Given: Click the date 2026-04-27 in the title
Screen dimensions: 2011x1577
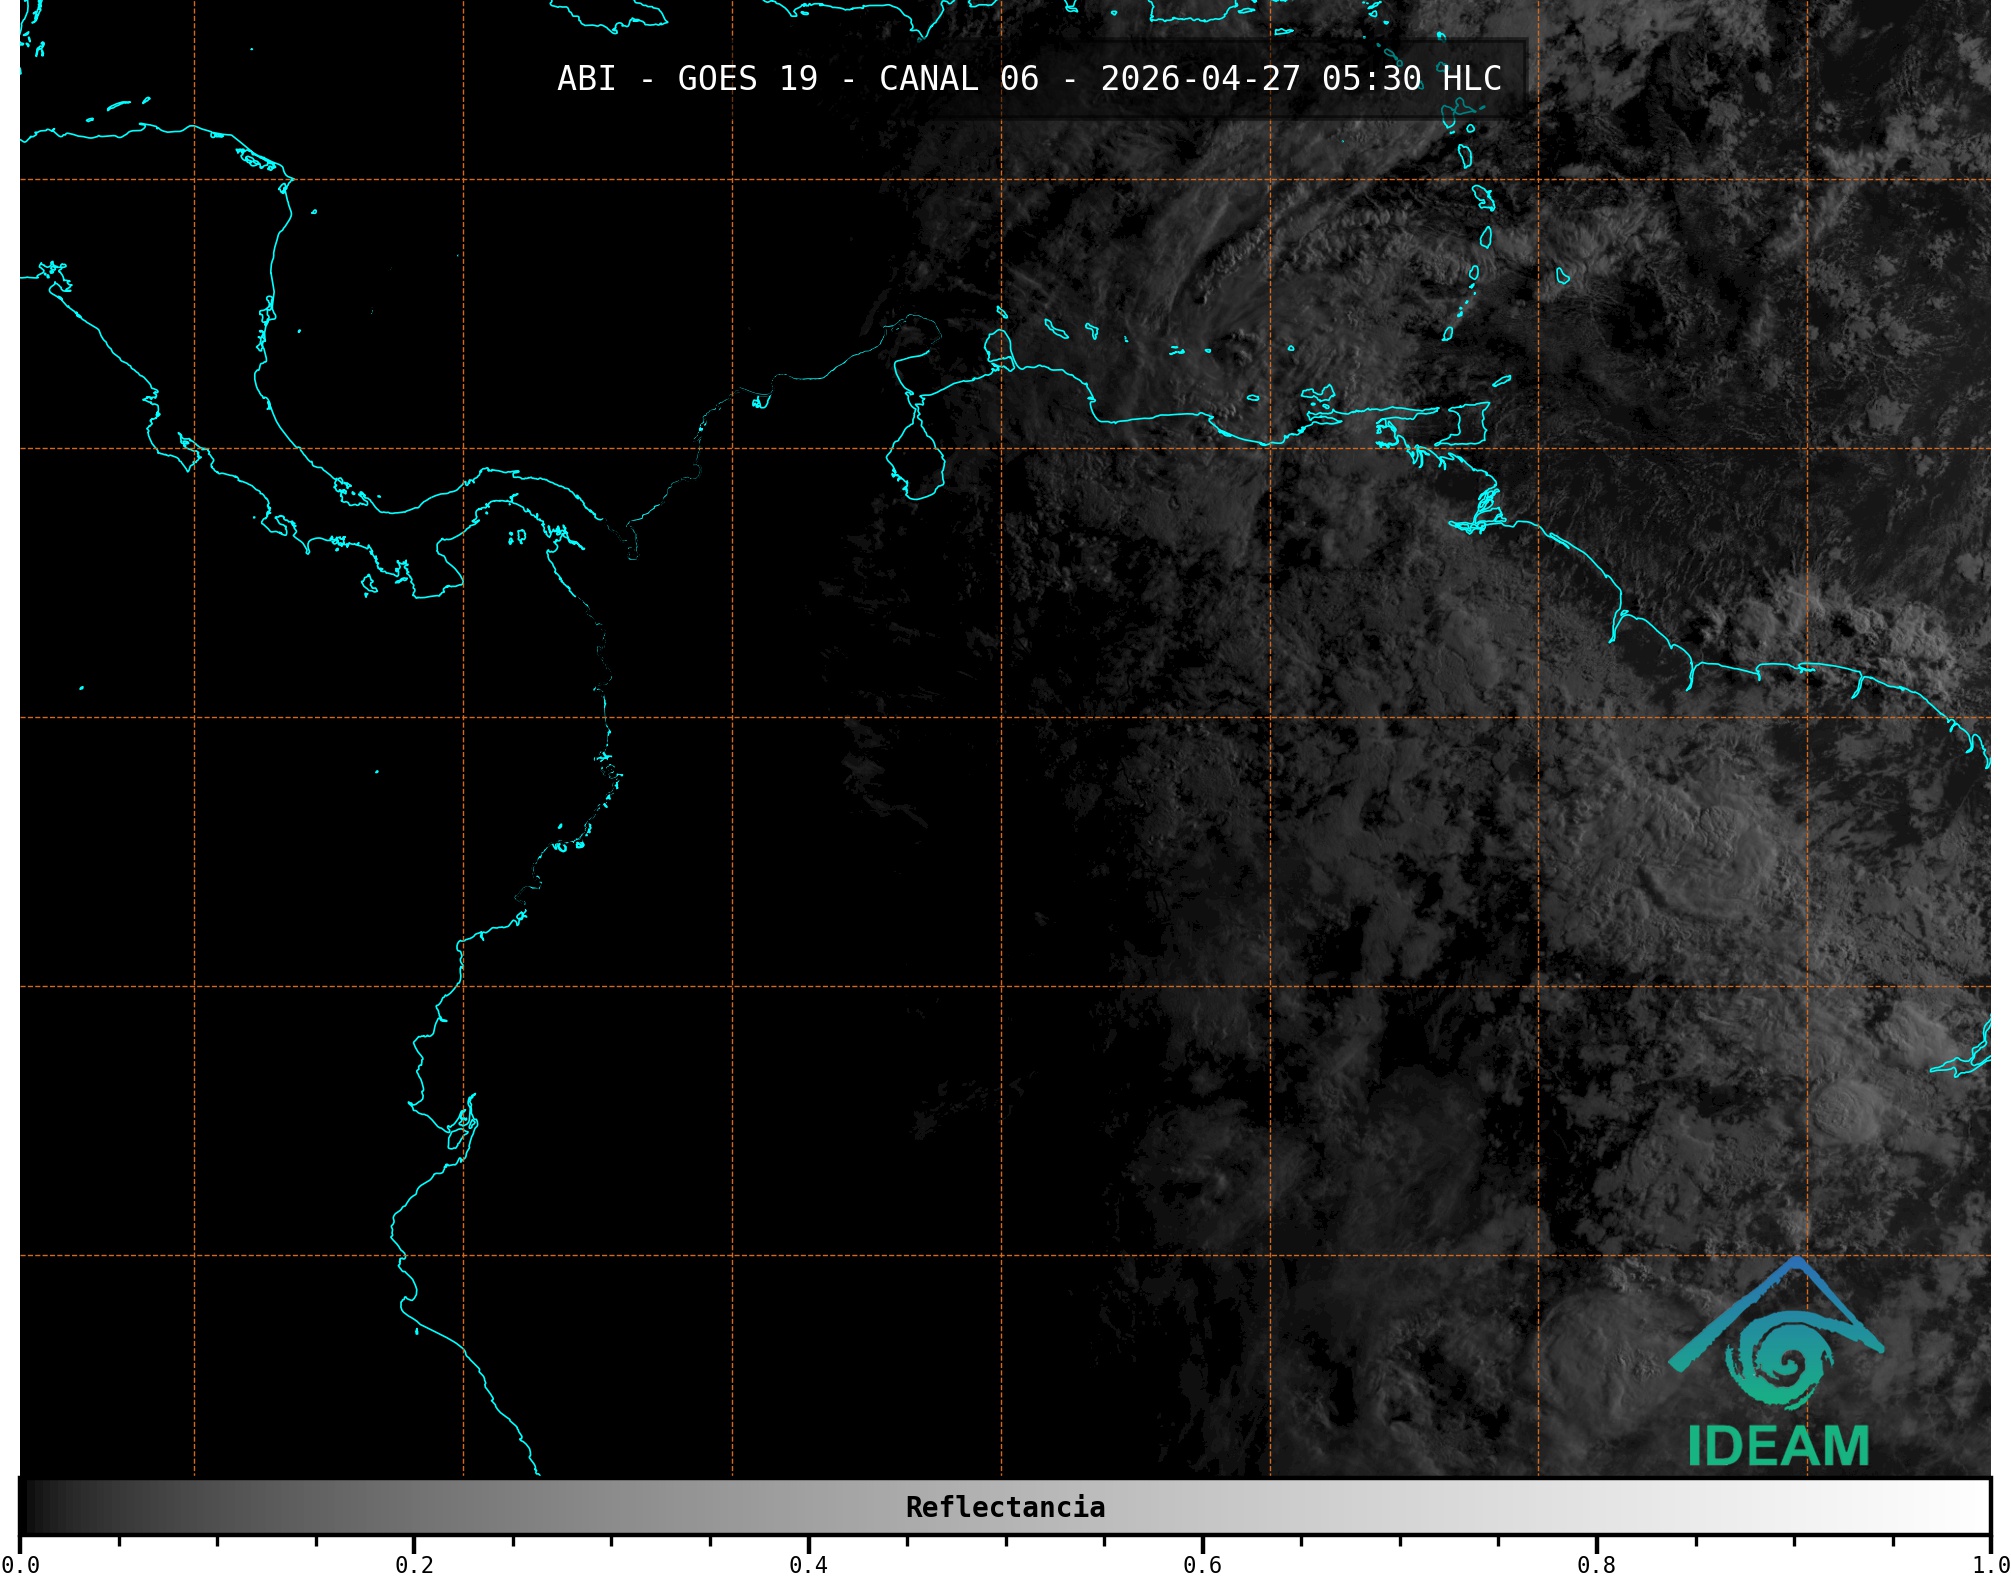Looking at the screenshot, I should [1200, 79].
